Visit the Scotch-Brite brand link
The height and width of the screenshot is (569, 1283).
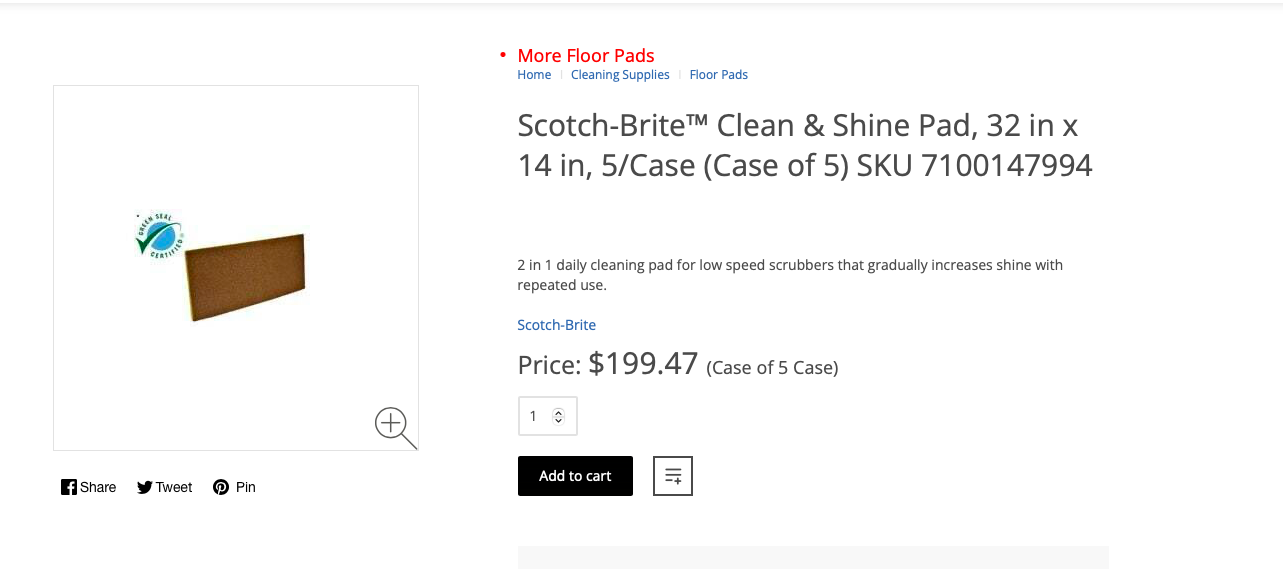(x=556, y=325)
